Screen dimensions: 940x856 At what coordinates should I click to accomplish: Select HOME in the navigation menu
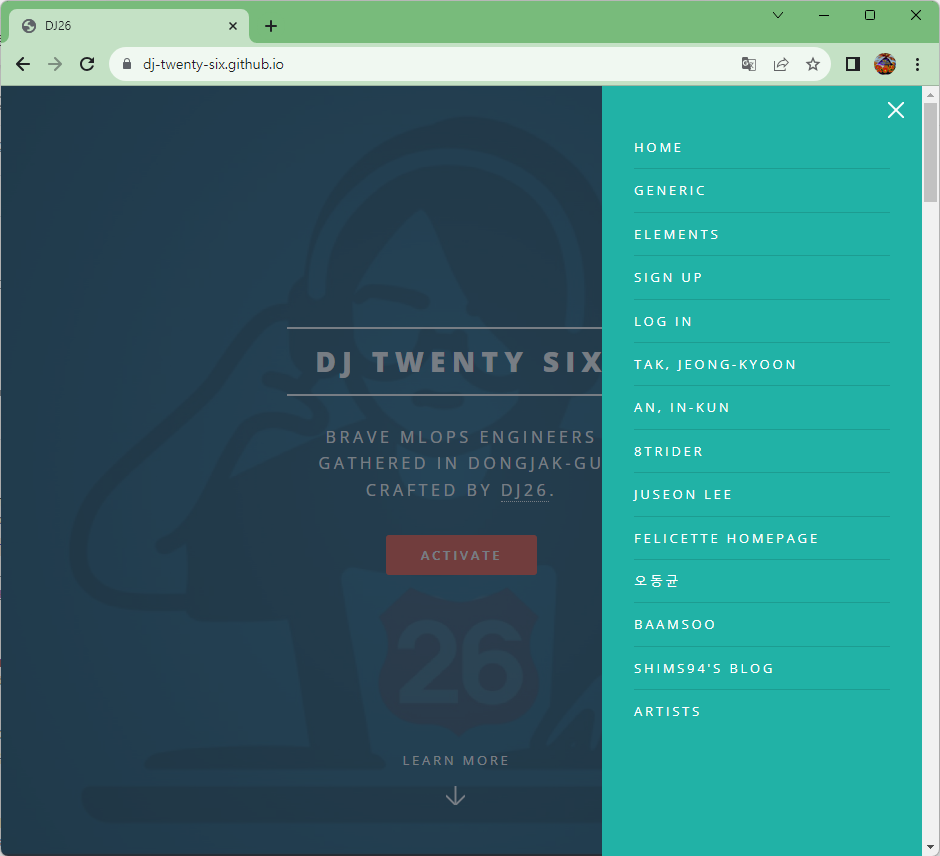tap(658, 147)
